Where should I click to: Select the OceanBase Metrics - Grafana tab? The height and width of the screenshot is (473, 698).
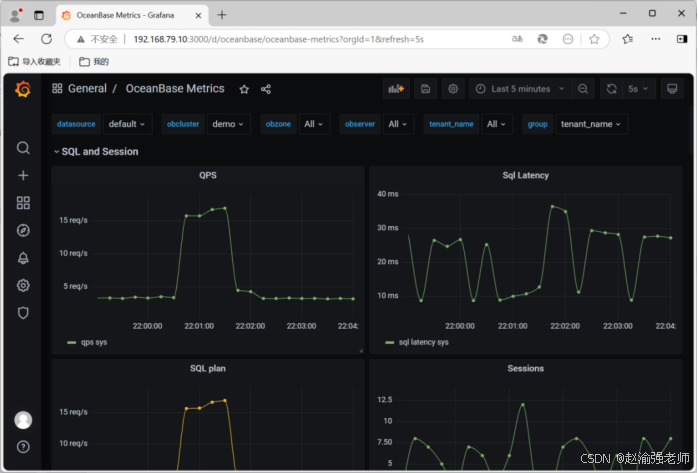click(132, 15)
